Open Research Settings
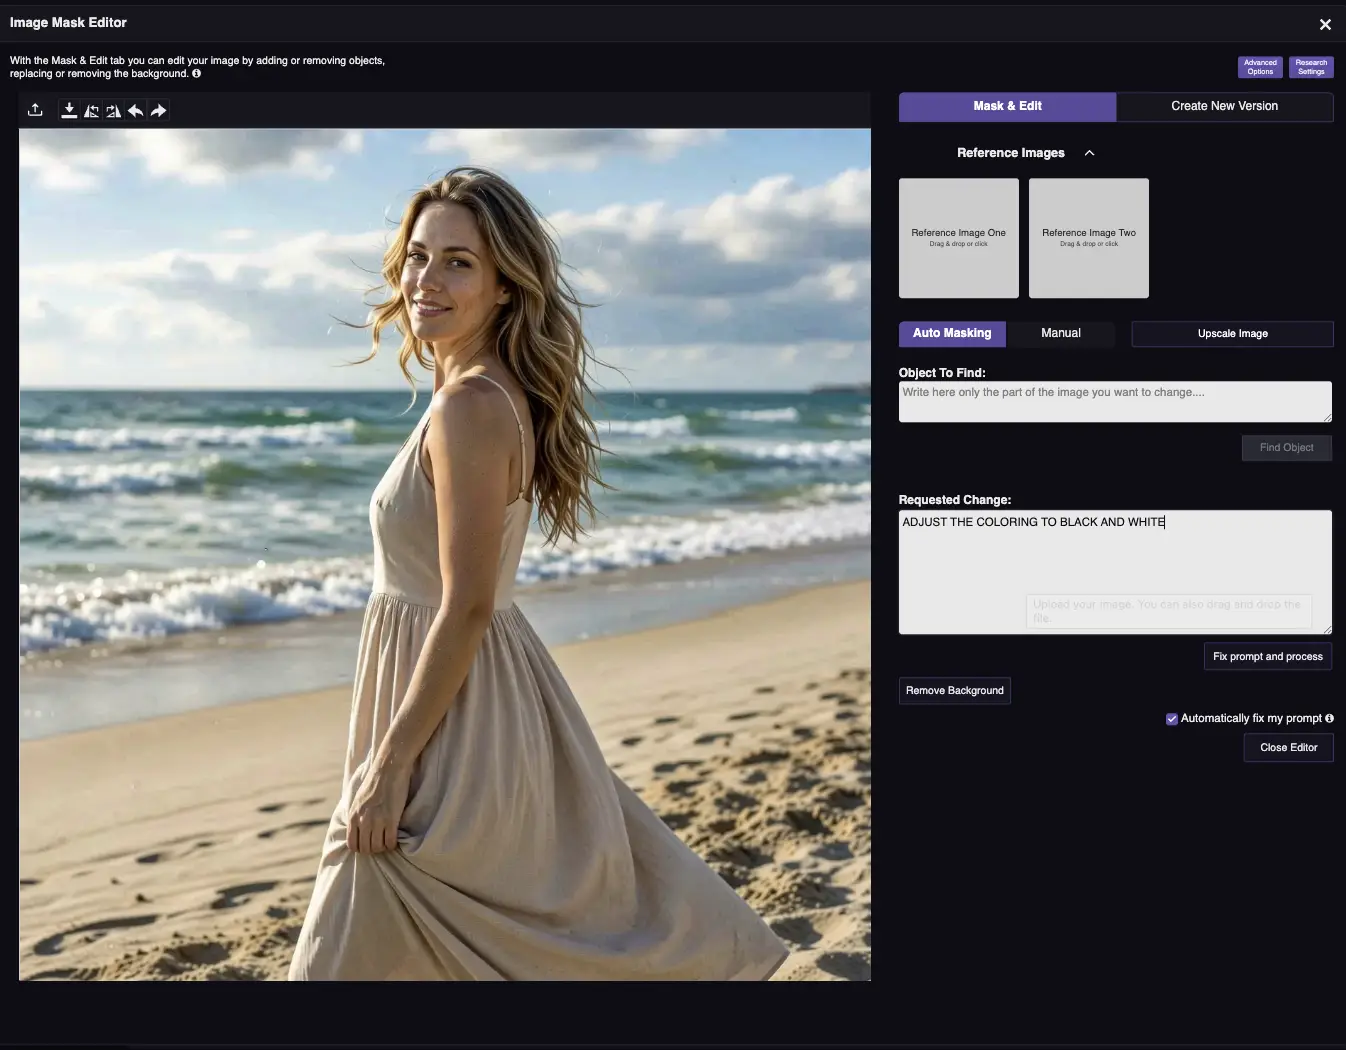1346x1050 pixels. click(x=1311, y=67)
